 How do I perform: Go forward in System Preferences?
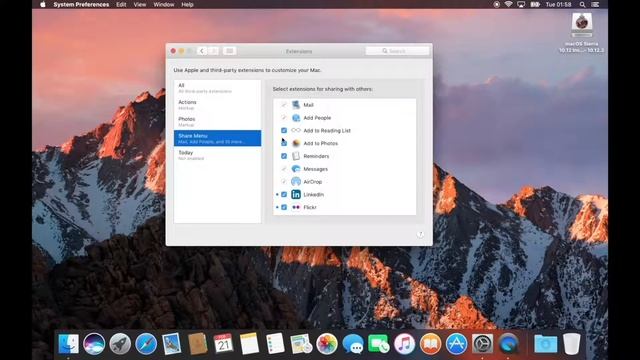(x=213, y=51)
